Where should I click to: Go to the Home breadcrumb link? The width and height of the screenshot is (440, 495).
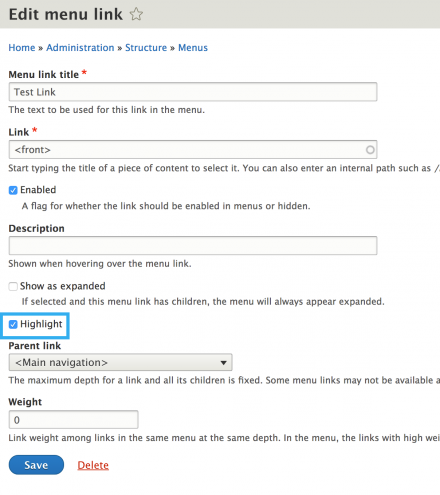click(22, 48)
